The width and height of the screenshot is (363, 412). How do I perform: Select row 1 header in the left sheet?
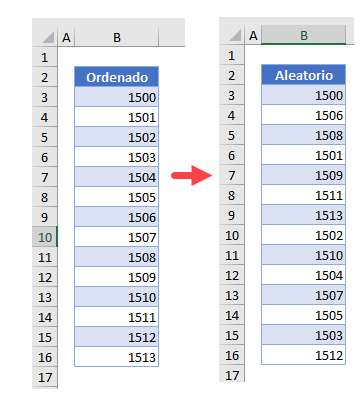pyautogui.click(x=45, y=57)
